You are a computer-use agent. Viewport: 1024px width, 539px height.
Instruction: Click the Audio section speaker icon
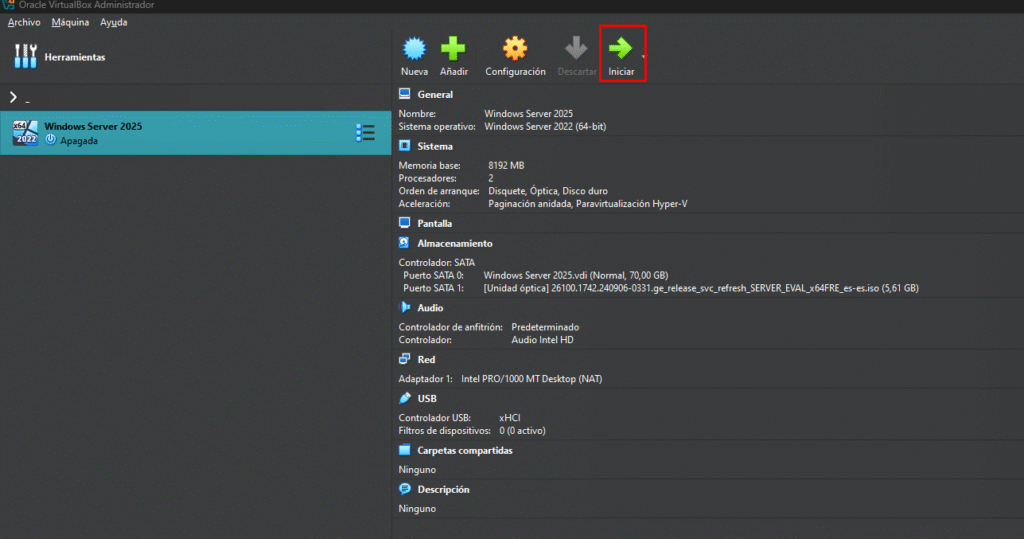tap(404, 307)
